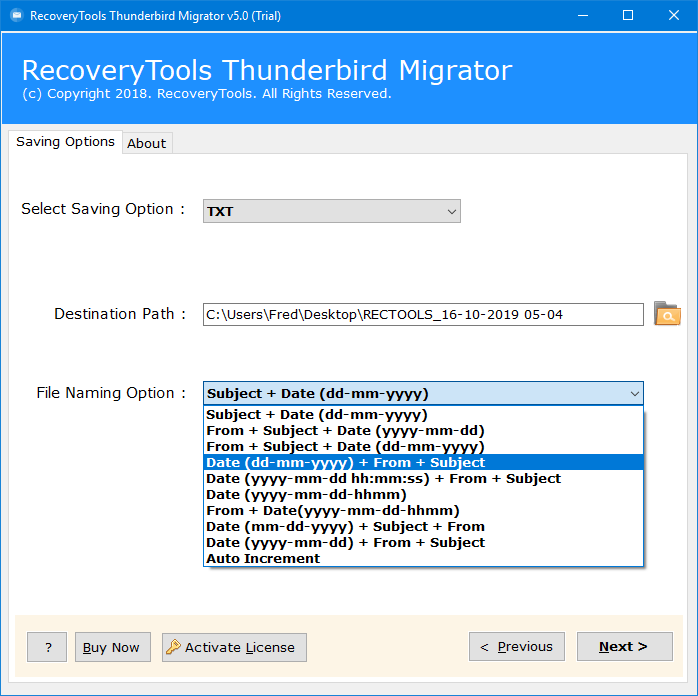Select Auto Increment naming option

click(x=423, y=558)
